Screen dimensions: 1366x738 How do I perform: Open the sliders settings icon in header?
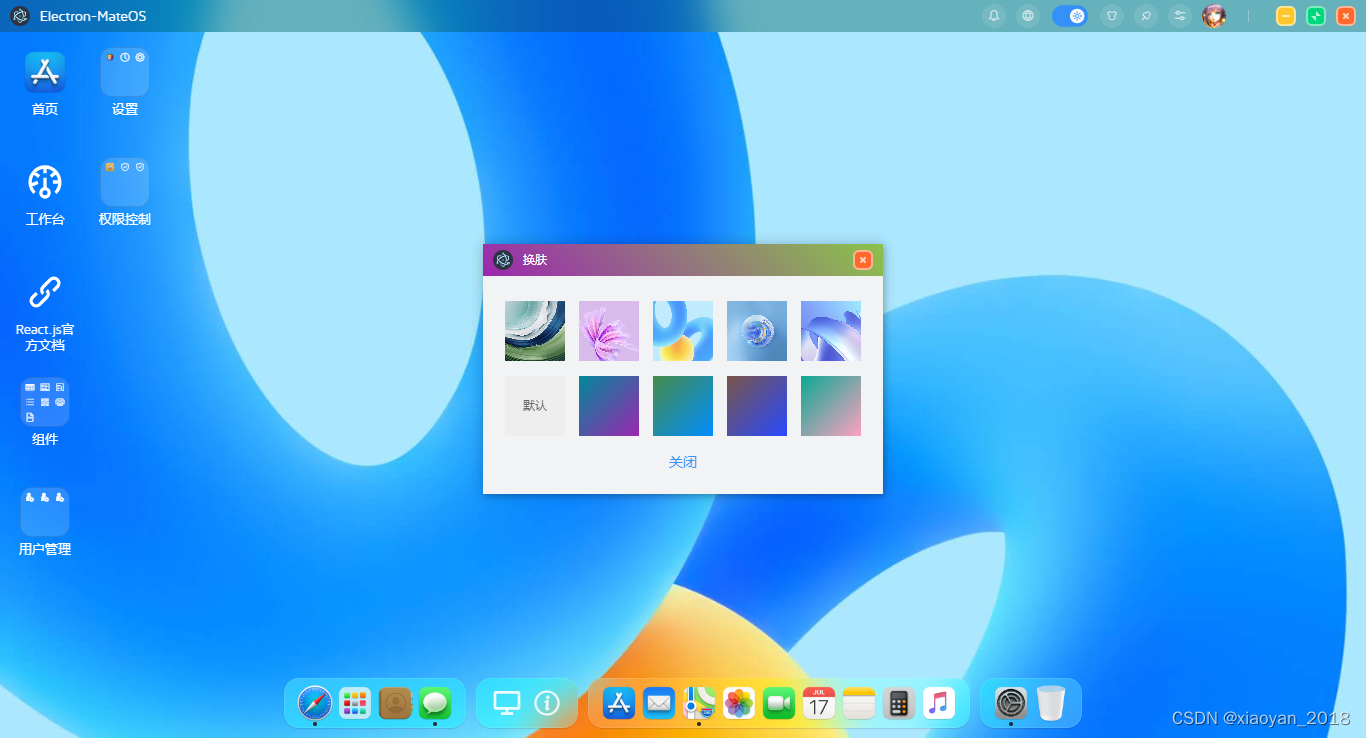point(1180,16)
